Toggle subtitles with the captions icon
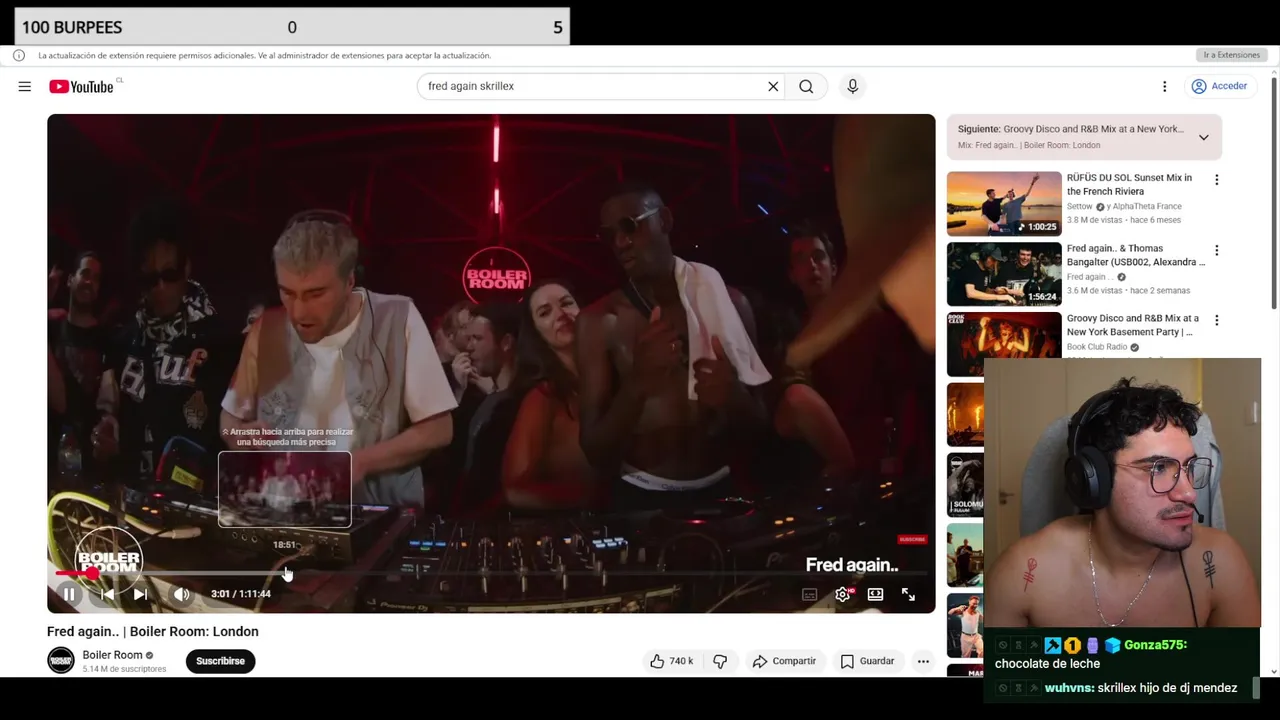 pos(809,595)
